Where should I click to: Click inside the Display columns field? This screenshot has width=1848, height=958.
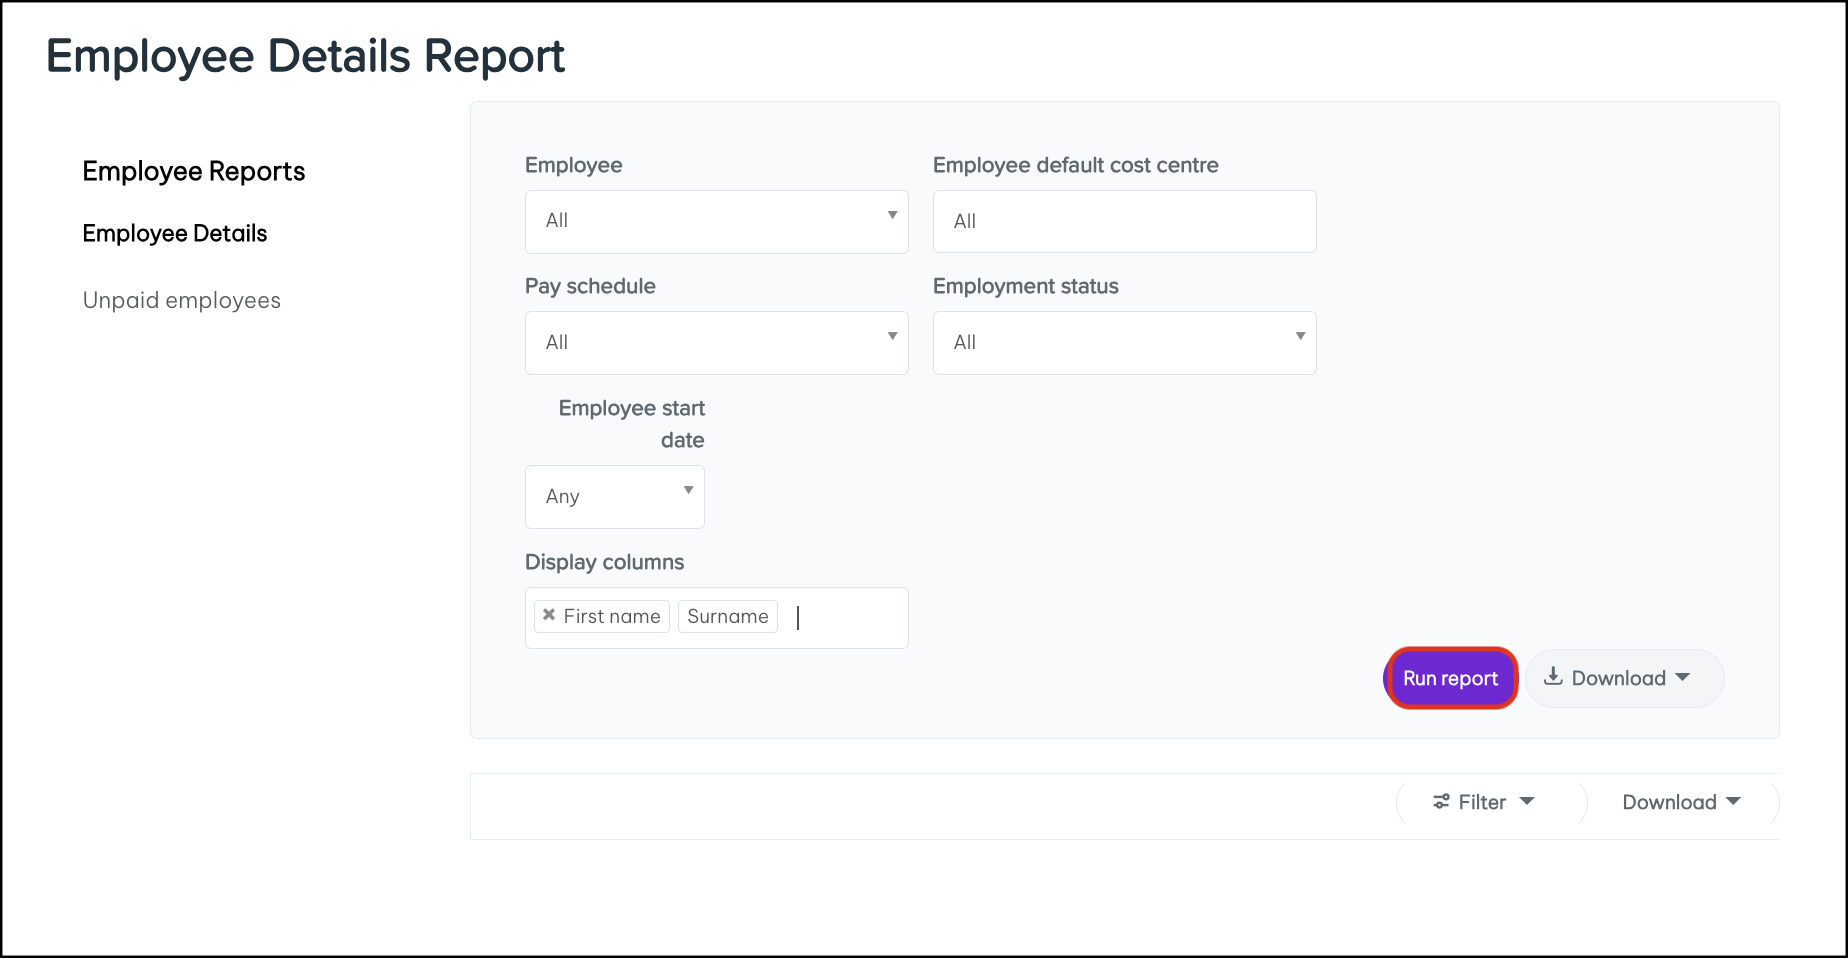845,617
